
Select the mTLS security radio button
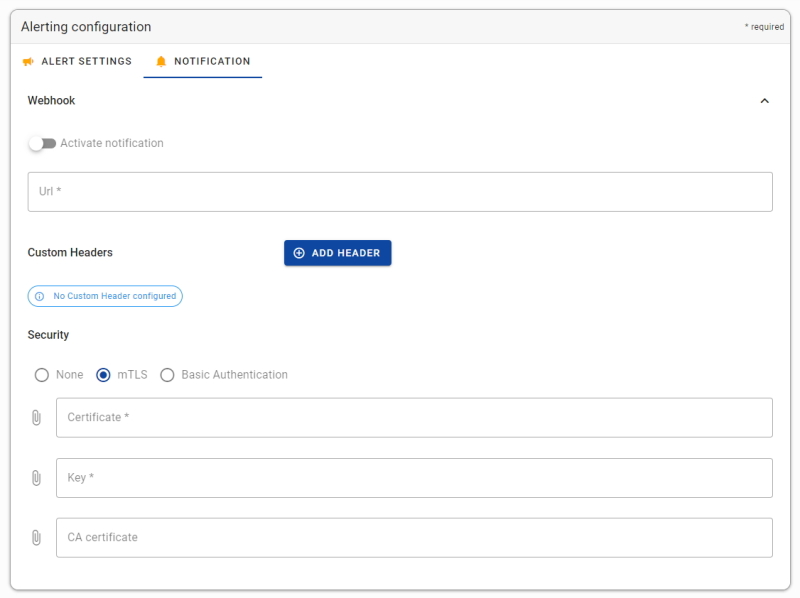pyautogui.click(x=103, y=375)
